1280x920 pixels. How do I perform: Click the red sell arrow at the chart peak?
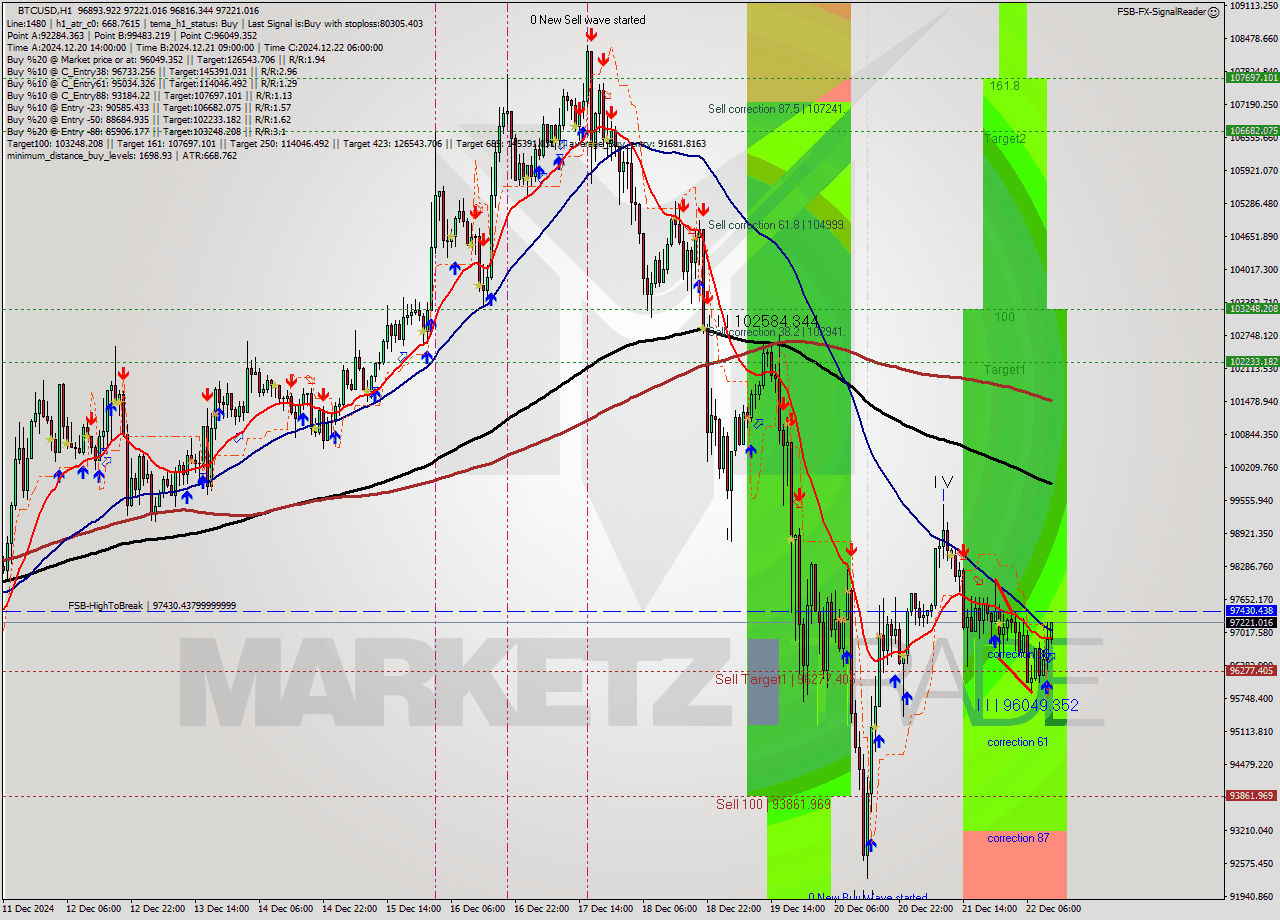click(x=591, y=34)
